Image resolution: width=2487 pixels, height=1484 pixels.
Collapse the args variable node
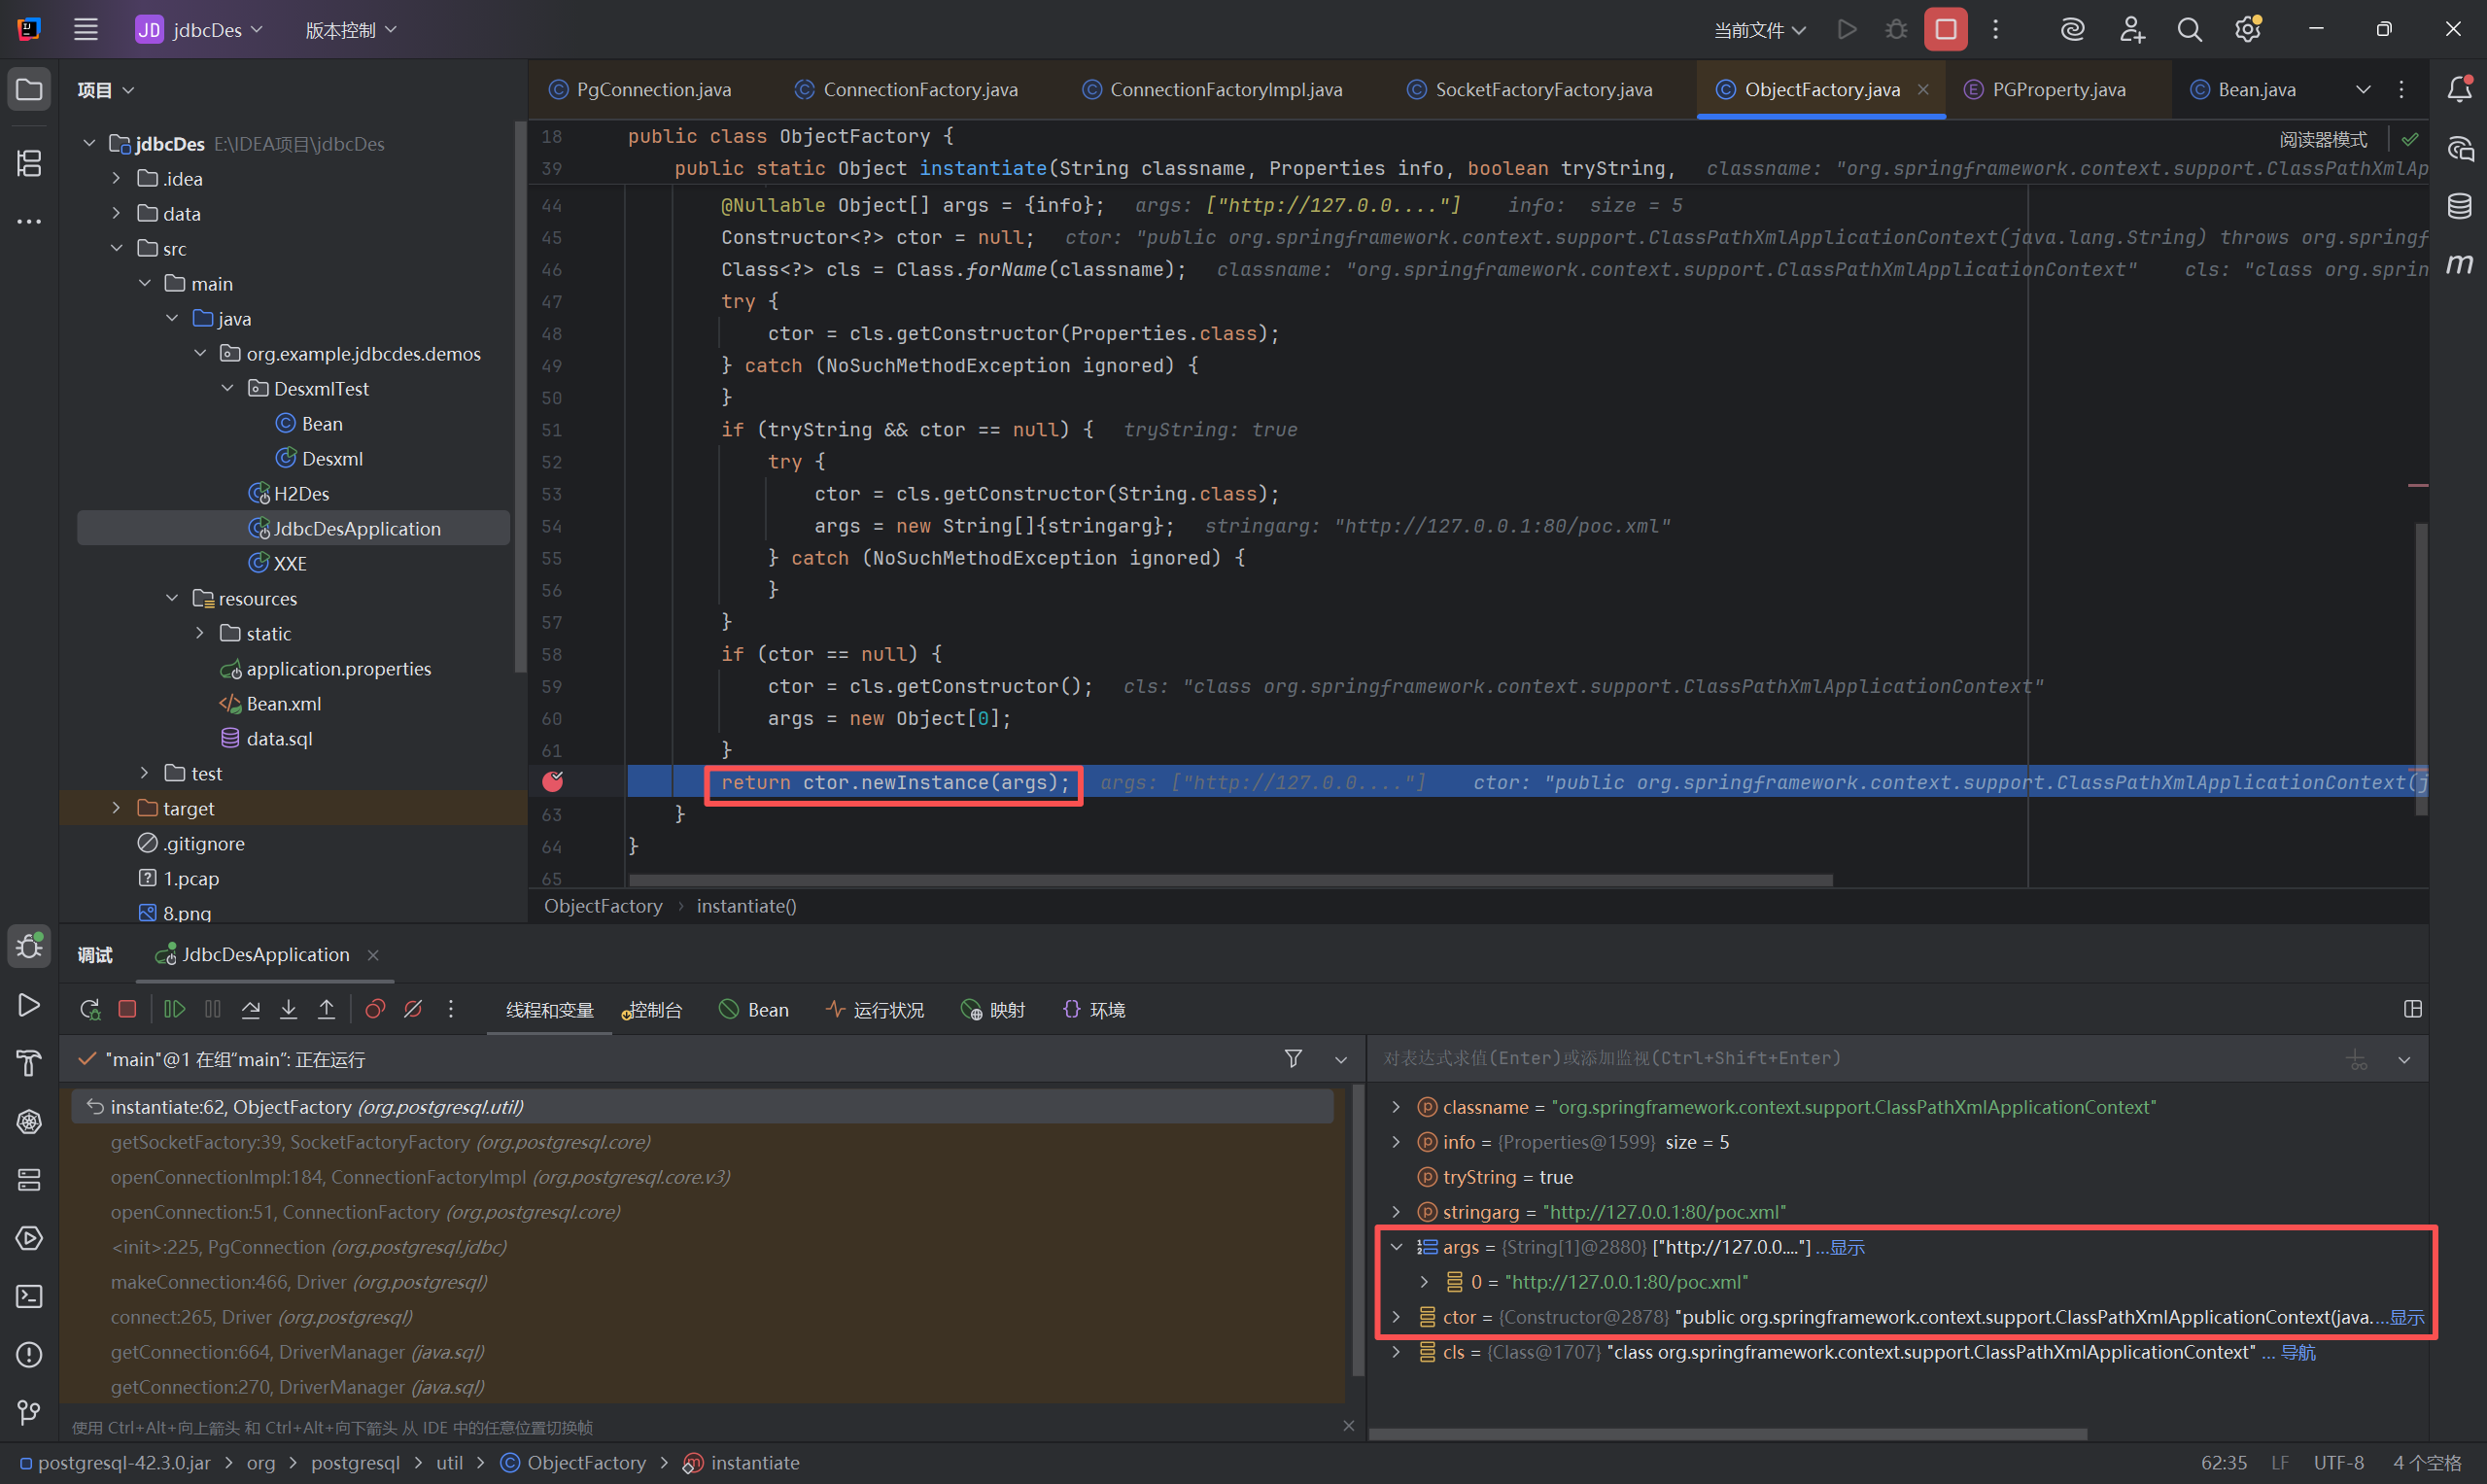tap(1396, 1247)
